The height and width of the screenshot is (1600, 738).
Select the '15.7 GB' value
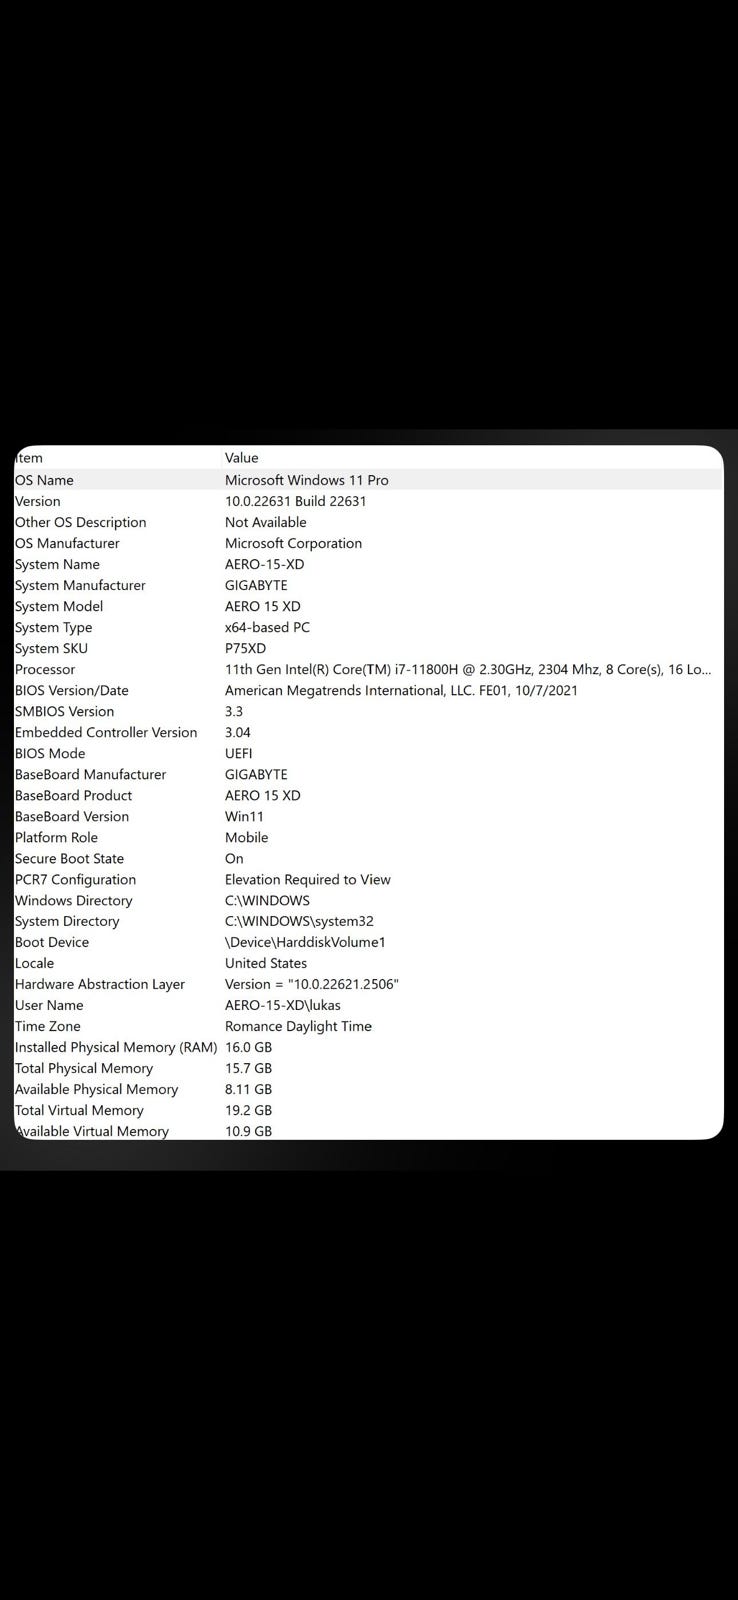point(248,1068)
